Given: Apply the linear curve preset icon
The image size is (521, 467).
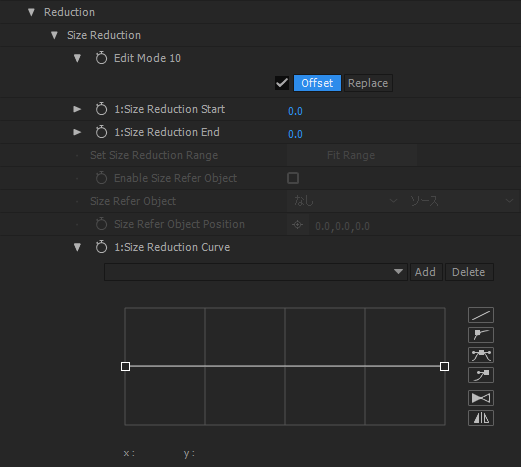Looking at the screenshot, I should point(481,315).
